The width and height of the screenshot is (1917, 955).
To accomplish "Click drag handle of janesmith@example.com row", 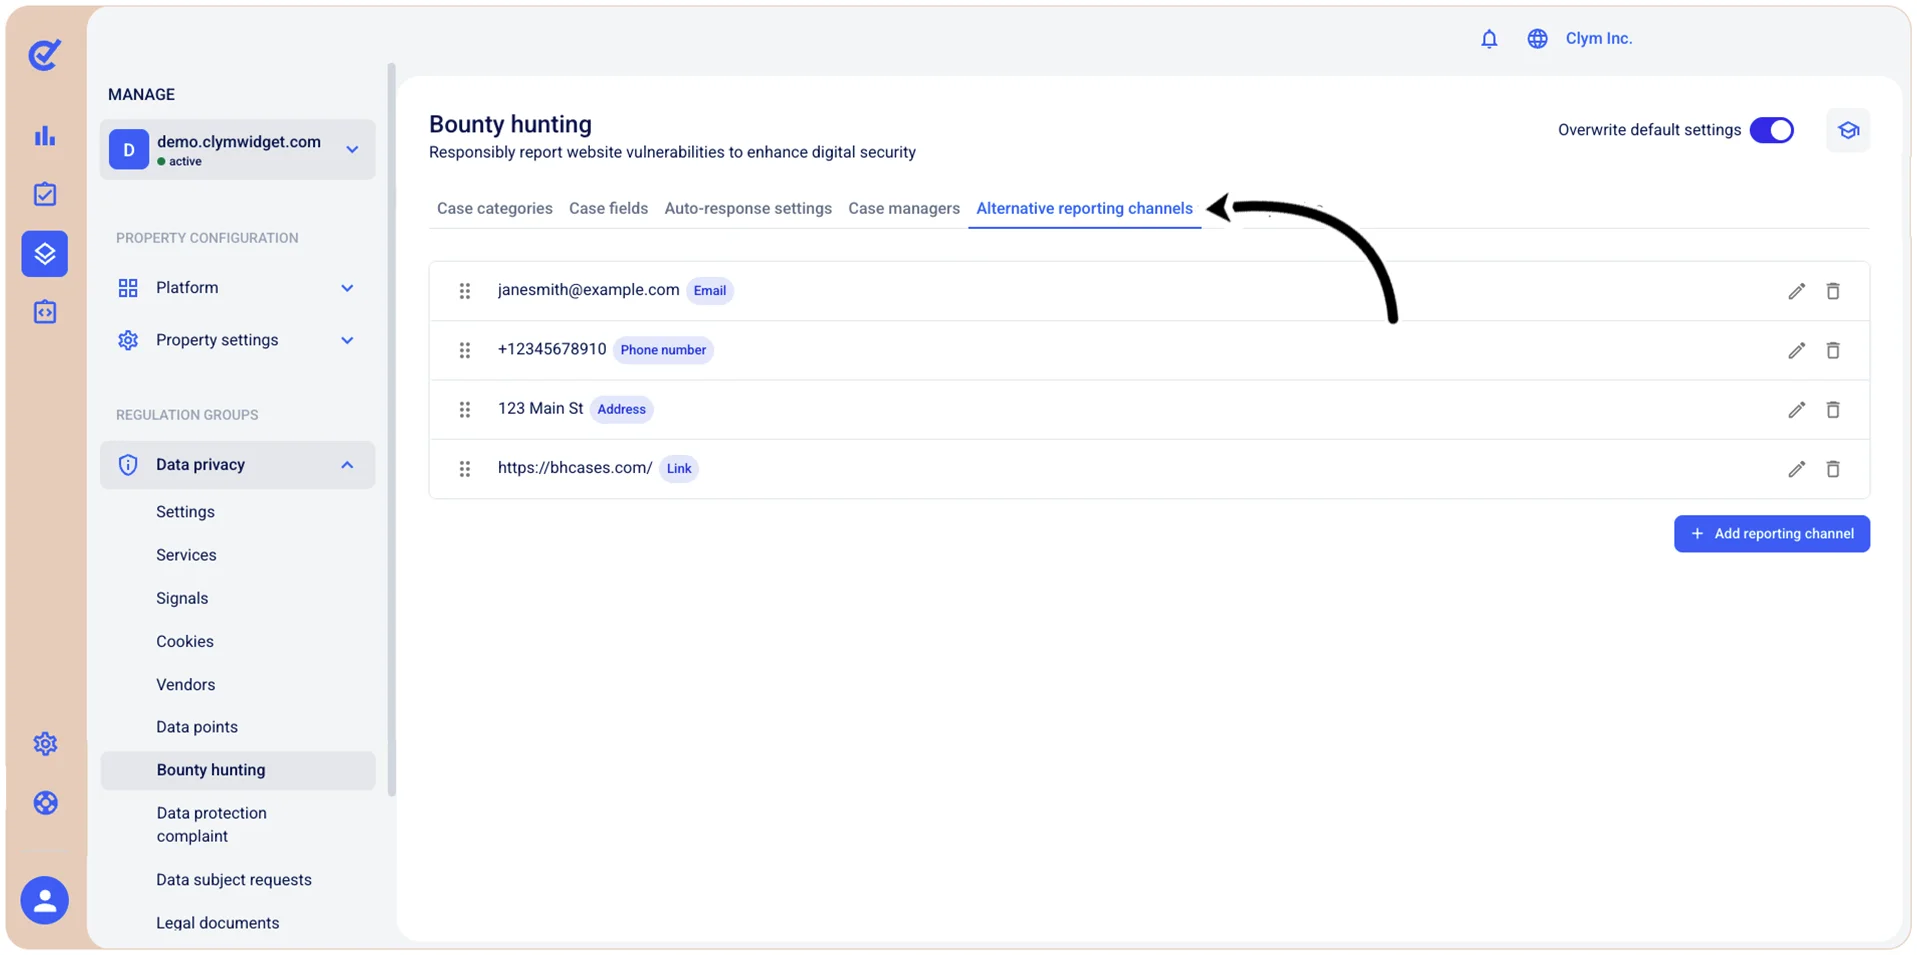I will pyautogui.click(x=465, y=291).
